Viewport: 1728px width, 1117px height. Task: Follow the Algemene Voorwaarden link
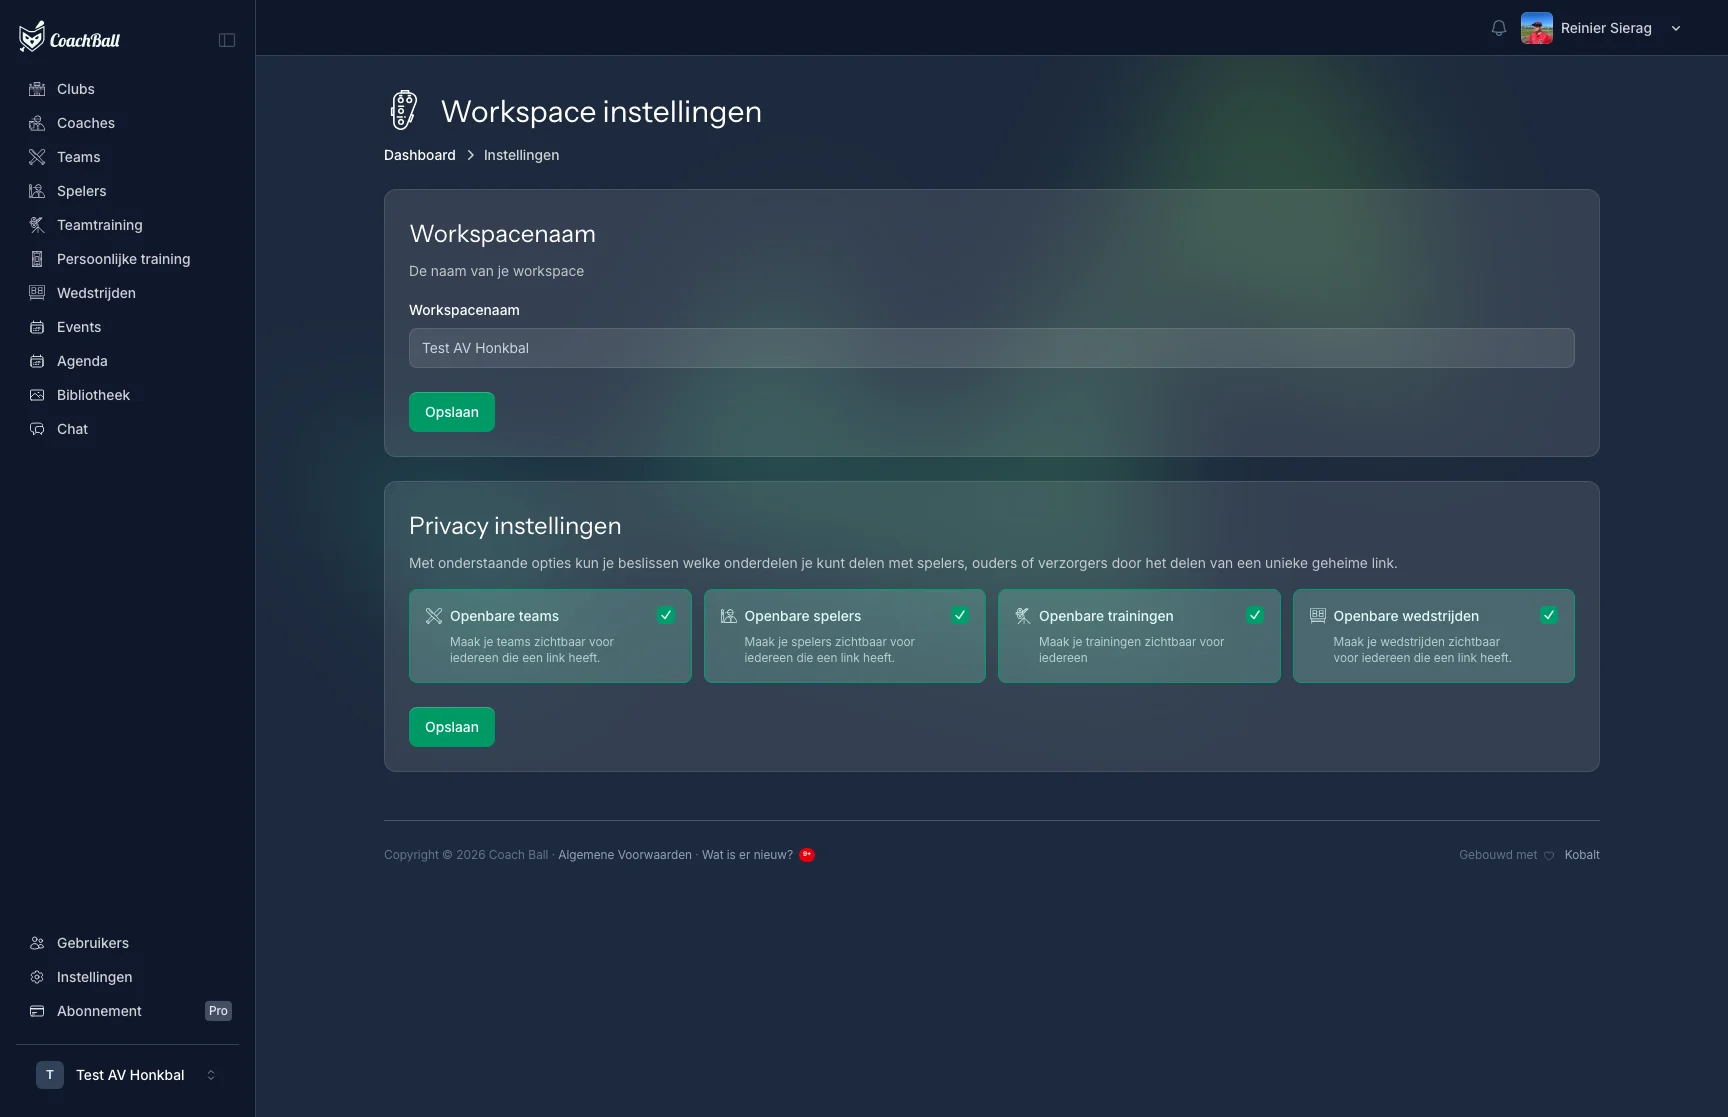point(625,855)
